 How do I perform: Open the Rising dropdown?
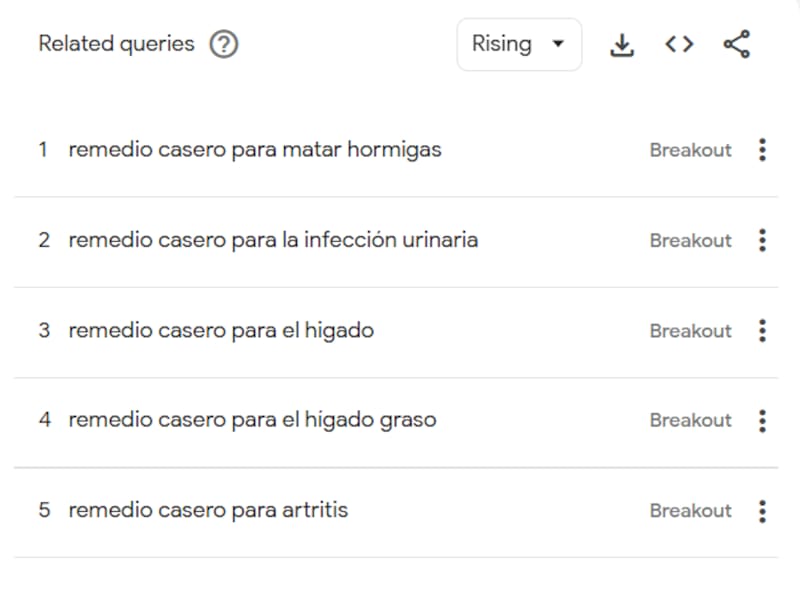tap(519, 44)
